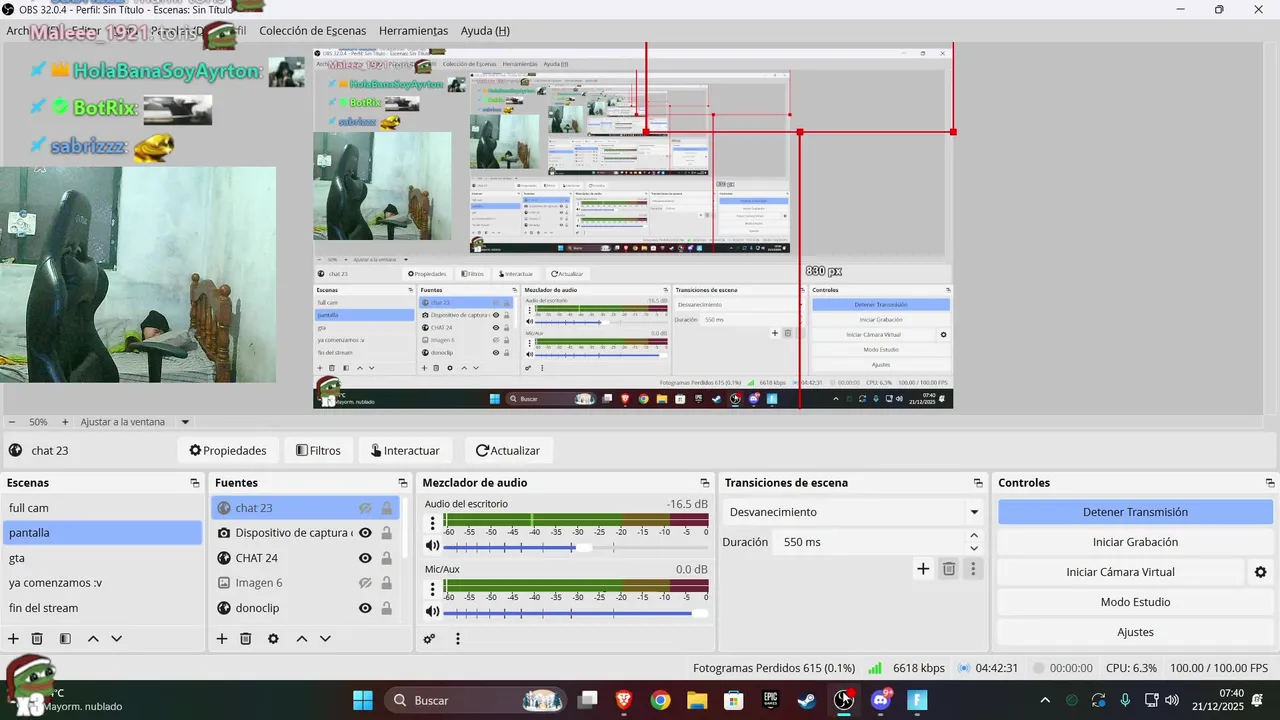Open source Filtros button
The height and width of the screenshot is (720, 1280).
coord(318,451)
